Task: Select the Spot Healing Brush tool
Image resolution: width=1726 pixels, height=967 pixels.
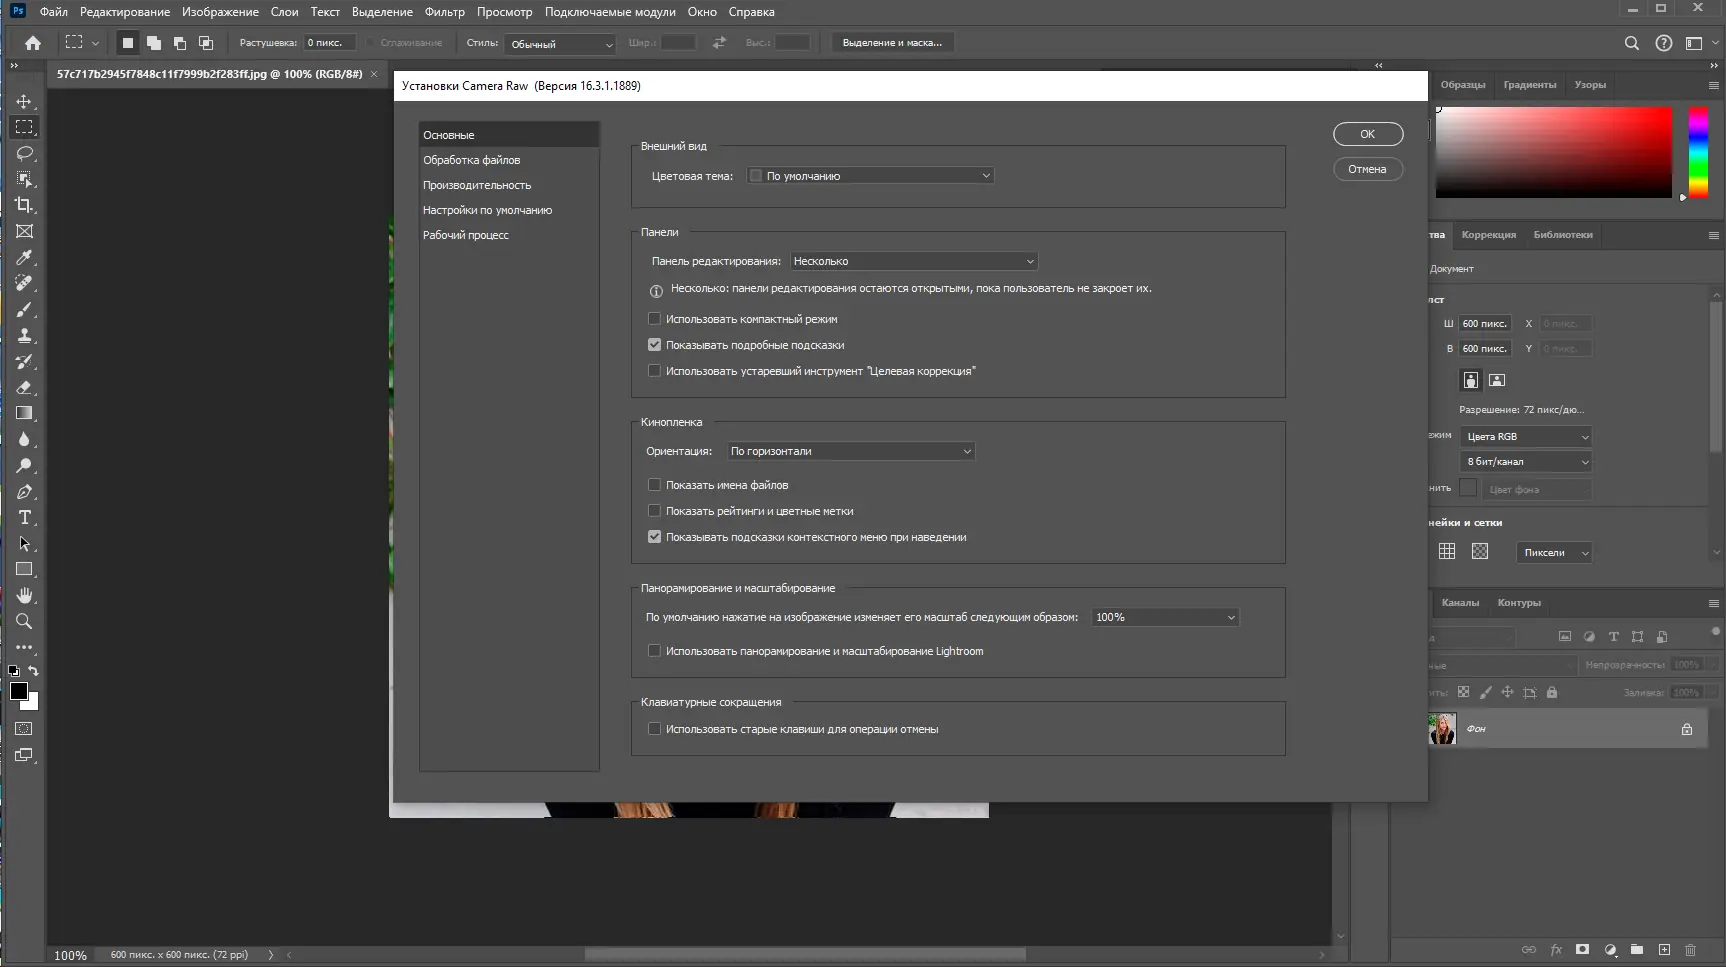Action: [x=24, y=283]
